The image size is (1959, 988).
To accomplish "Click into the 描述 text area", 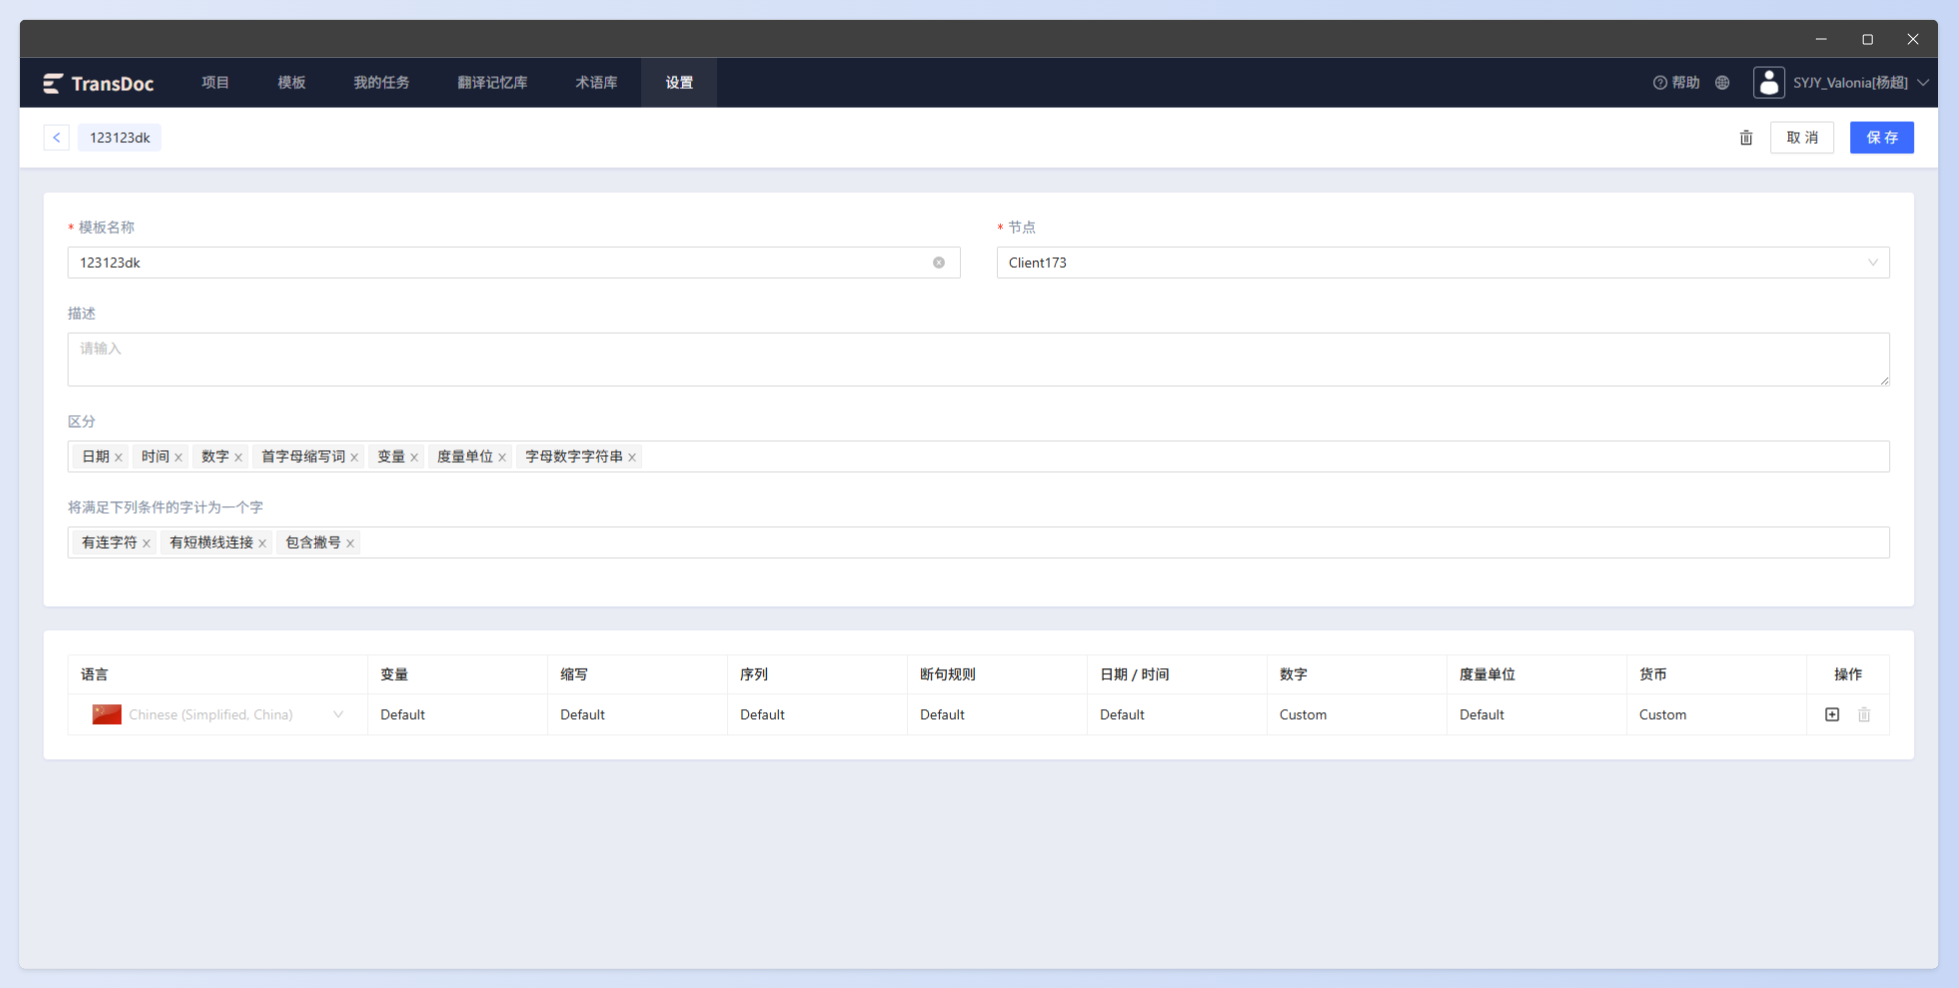I will tap(978, 359).
